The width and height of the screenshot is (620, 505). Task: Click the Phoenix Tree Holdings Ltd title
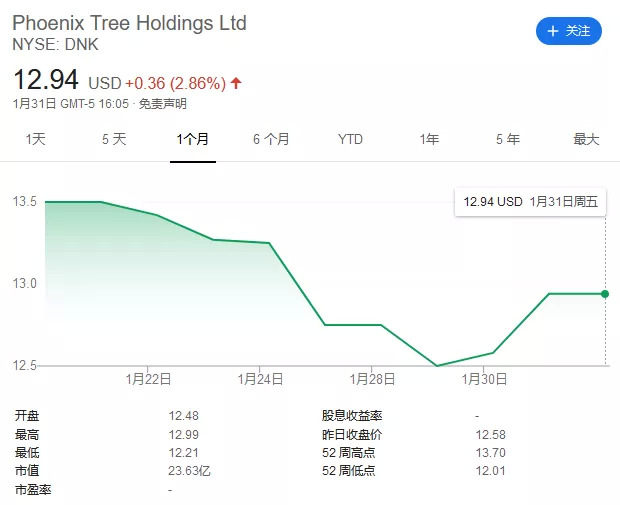[x=129, y=23]
